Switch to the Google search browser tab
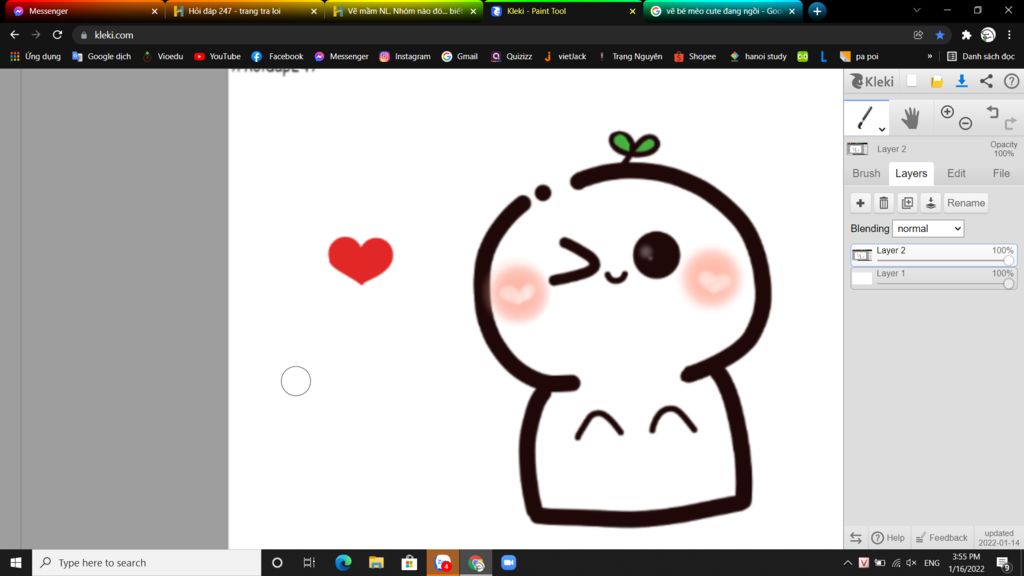The height and width of the screenshot is (576, 1024). coord(722,11)
